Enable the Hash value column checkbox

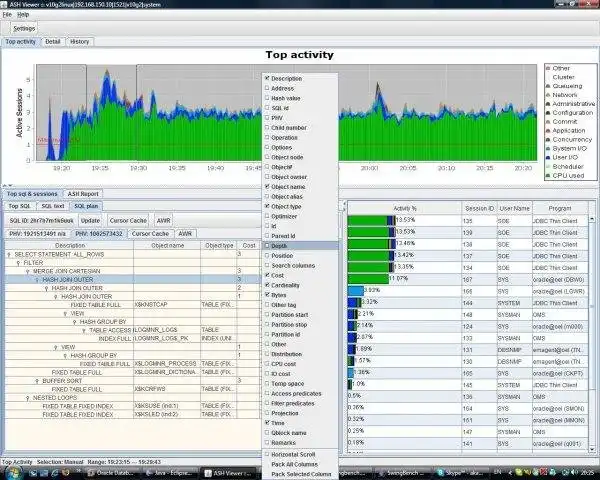pyautogui.click(x=267, y=98)
